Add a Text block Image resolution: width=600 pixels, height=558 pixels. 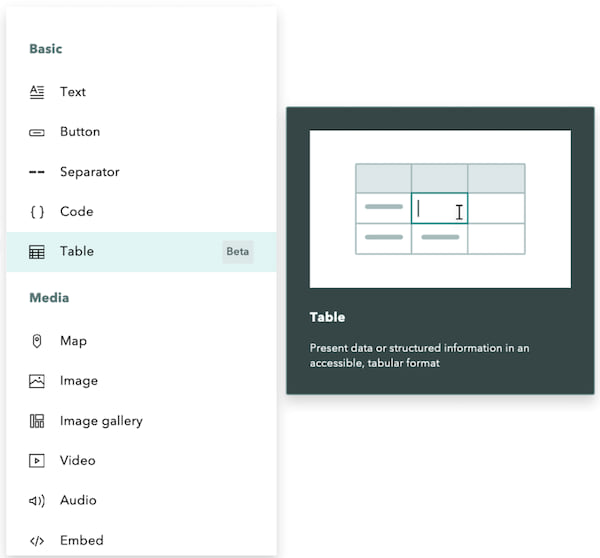pyautogui.click(x=141, y=92)
